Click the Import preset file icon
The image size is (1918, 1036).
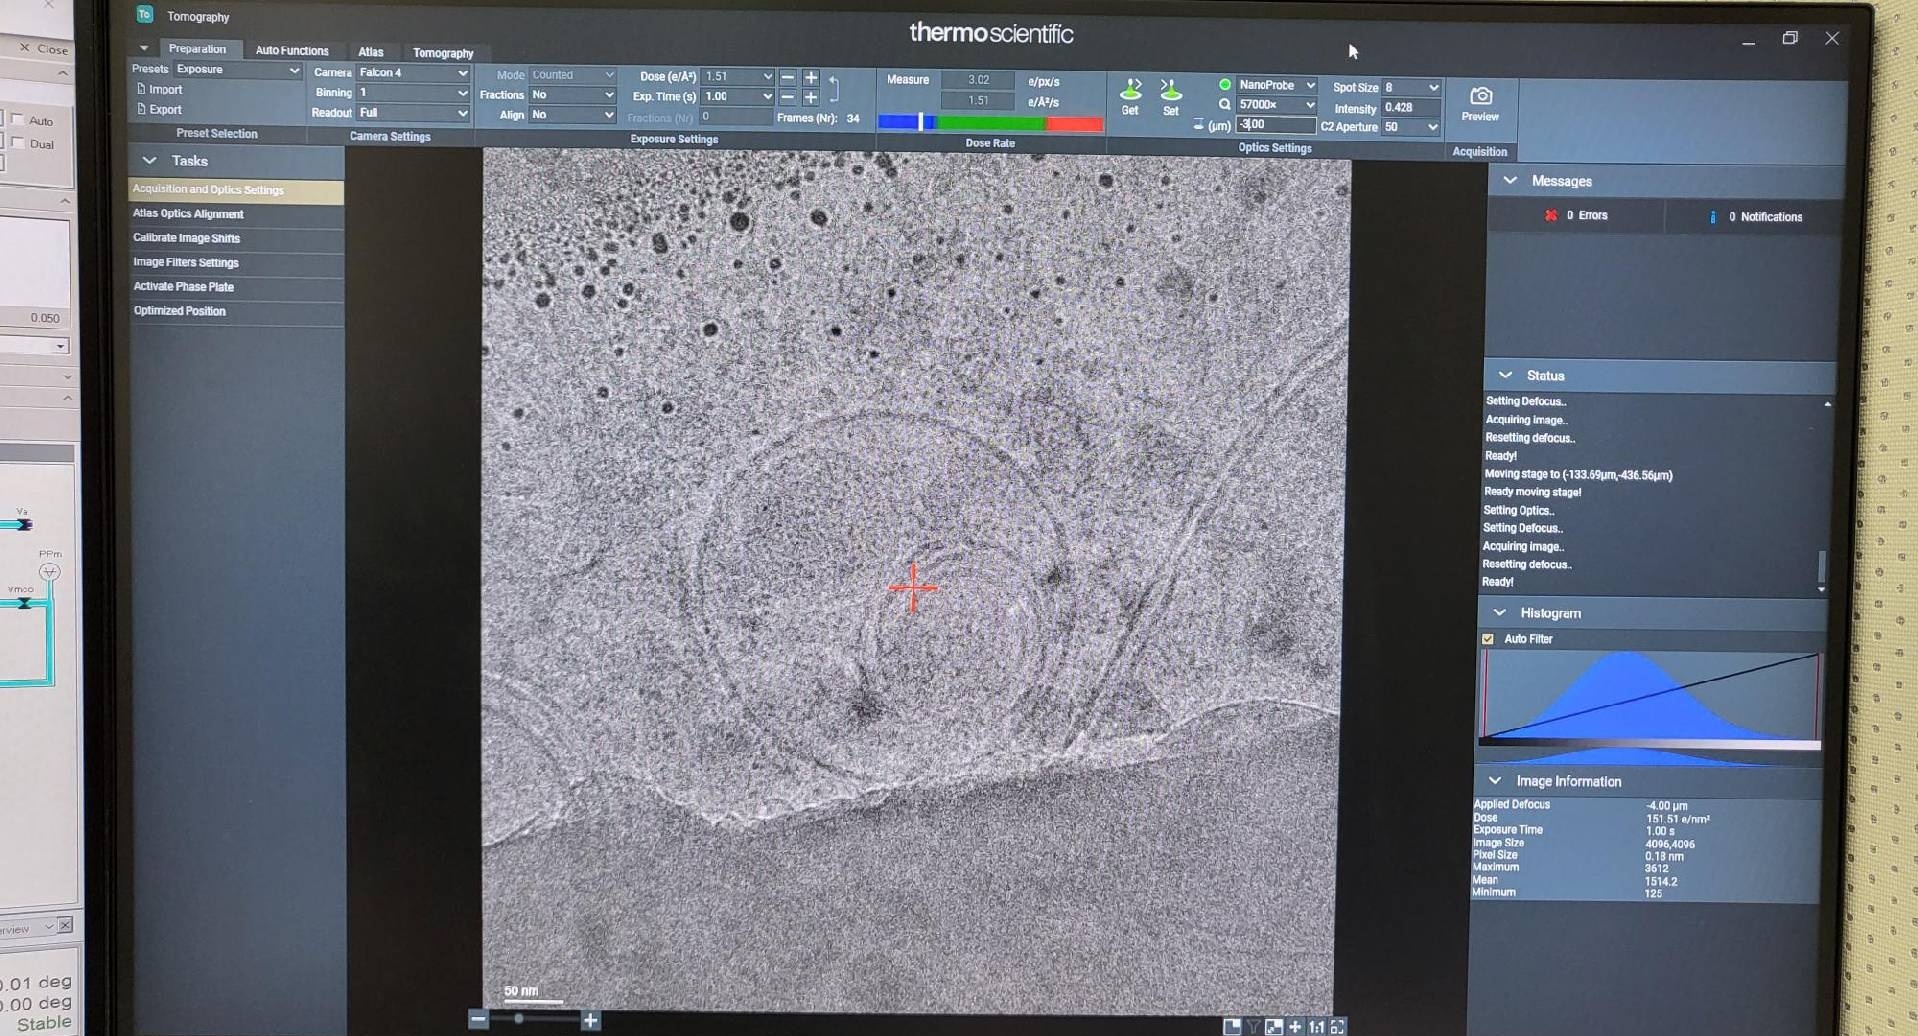point(141,89)
